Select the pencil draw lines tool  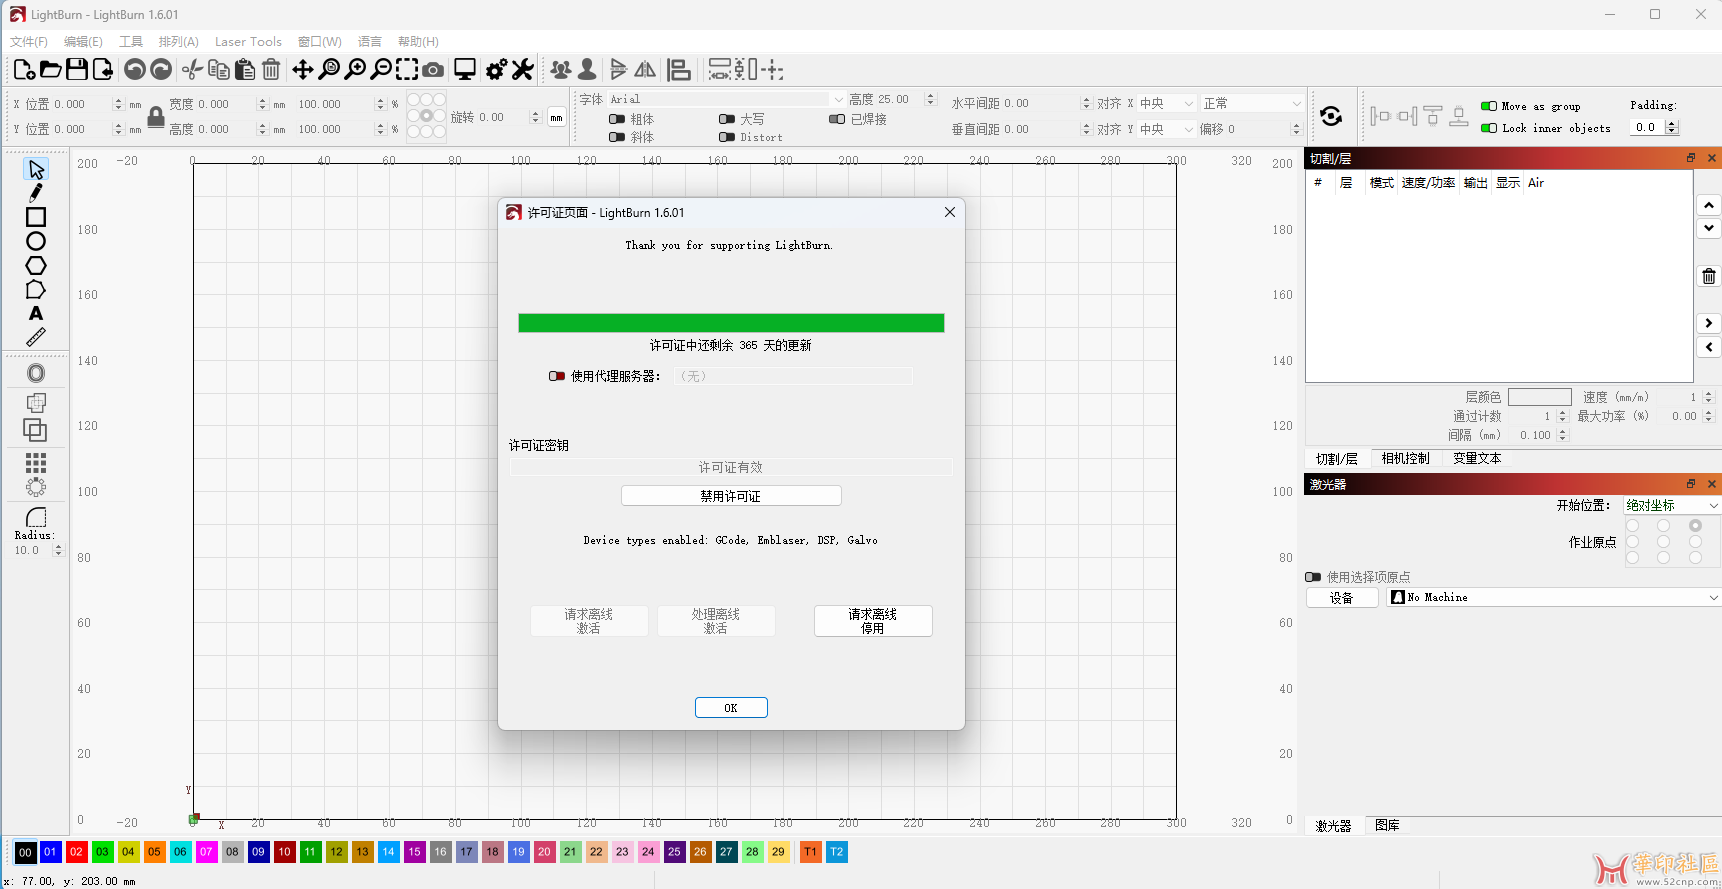coord(36,193)
